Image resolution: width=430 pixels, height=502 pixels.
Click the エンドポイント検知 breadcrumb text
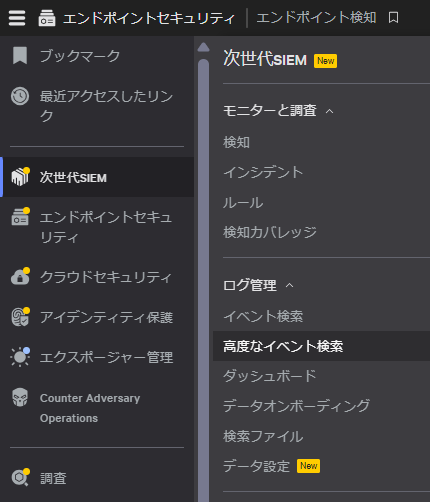coord(316,17)
